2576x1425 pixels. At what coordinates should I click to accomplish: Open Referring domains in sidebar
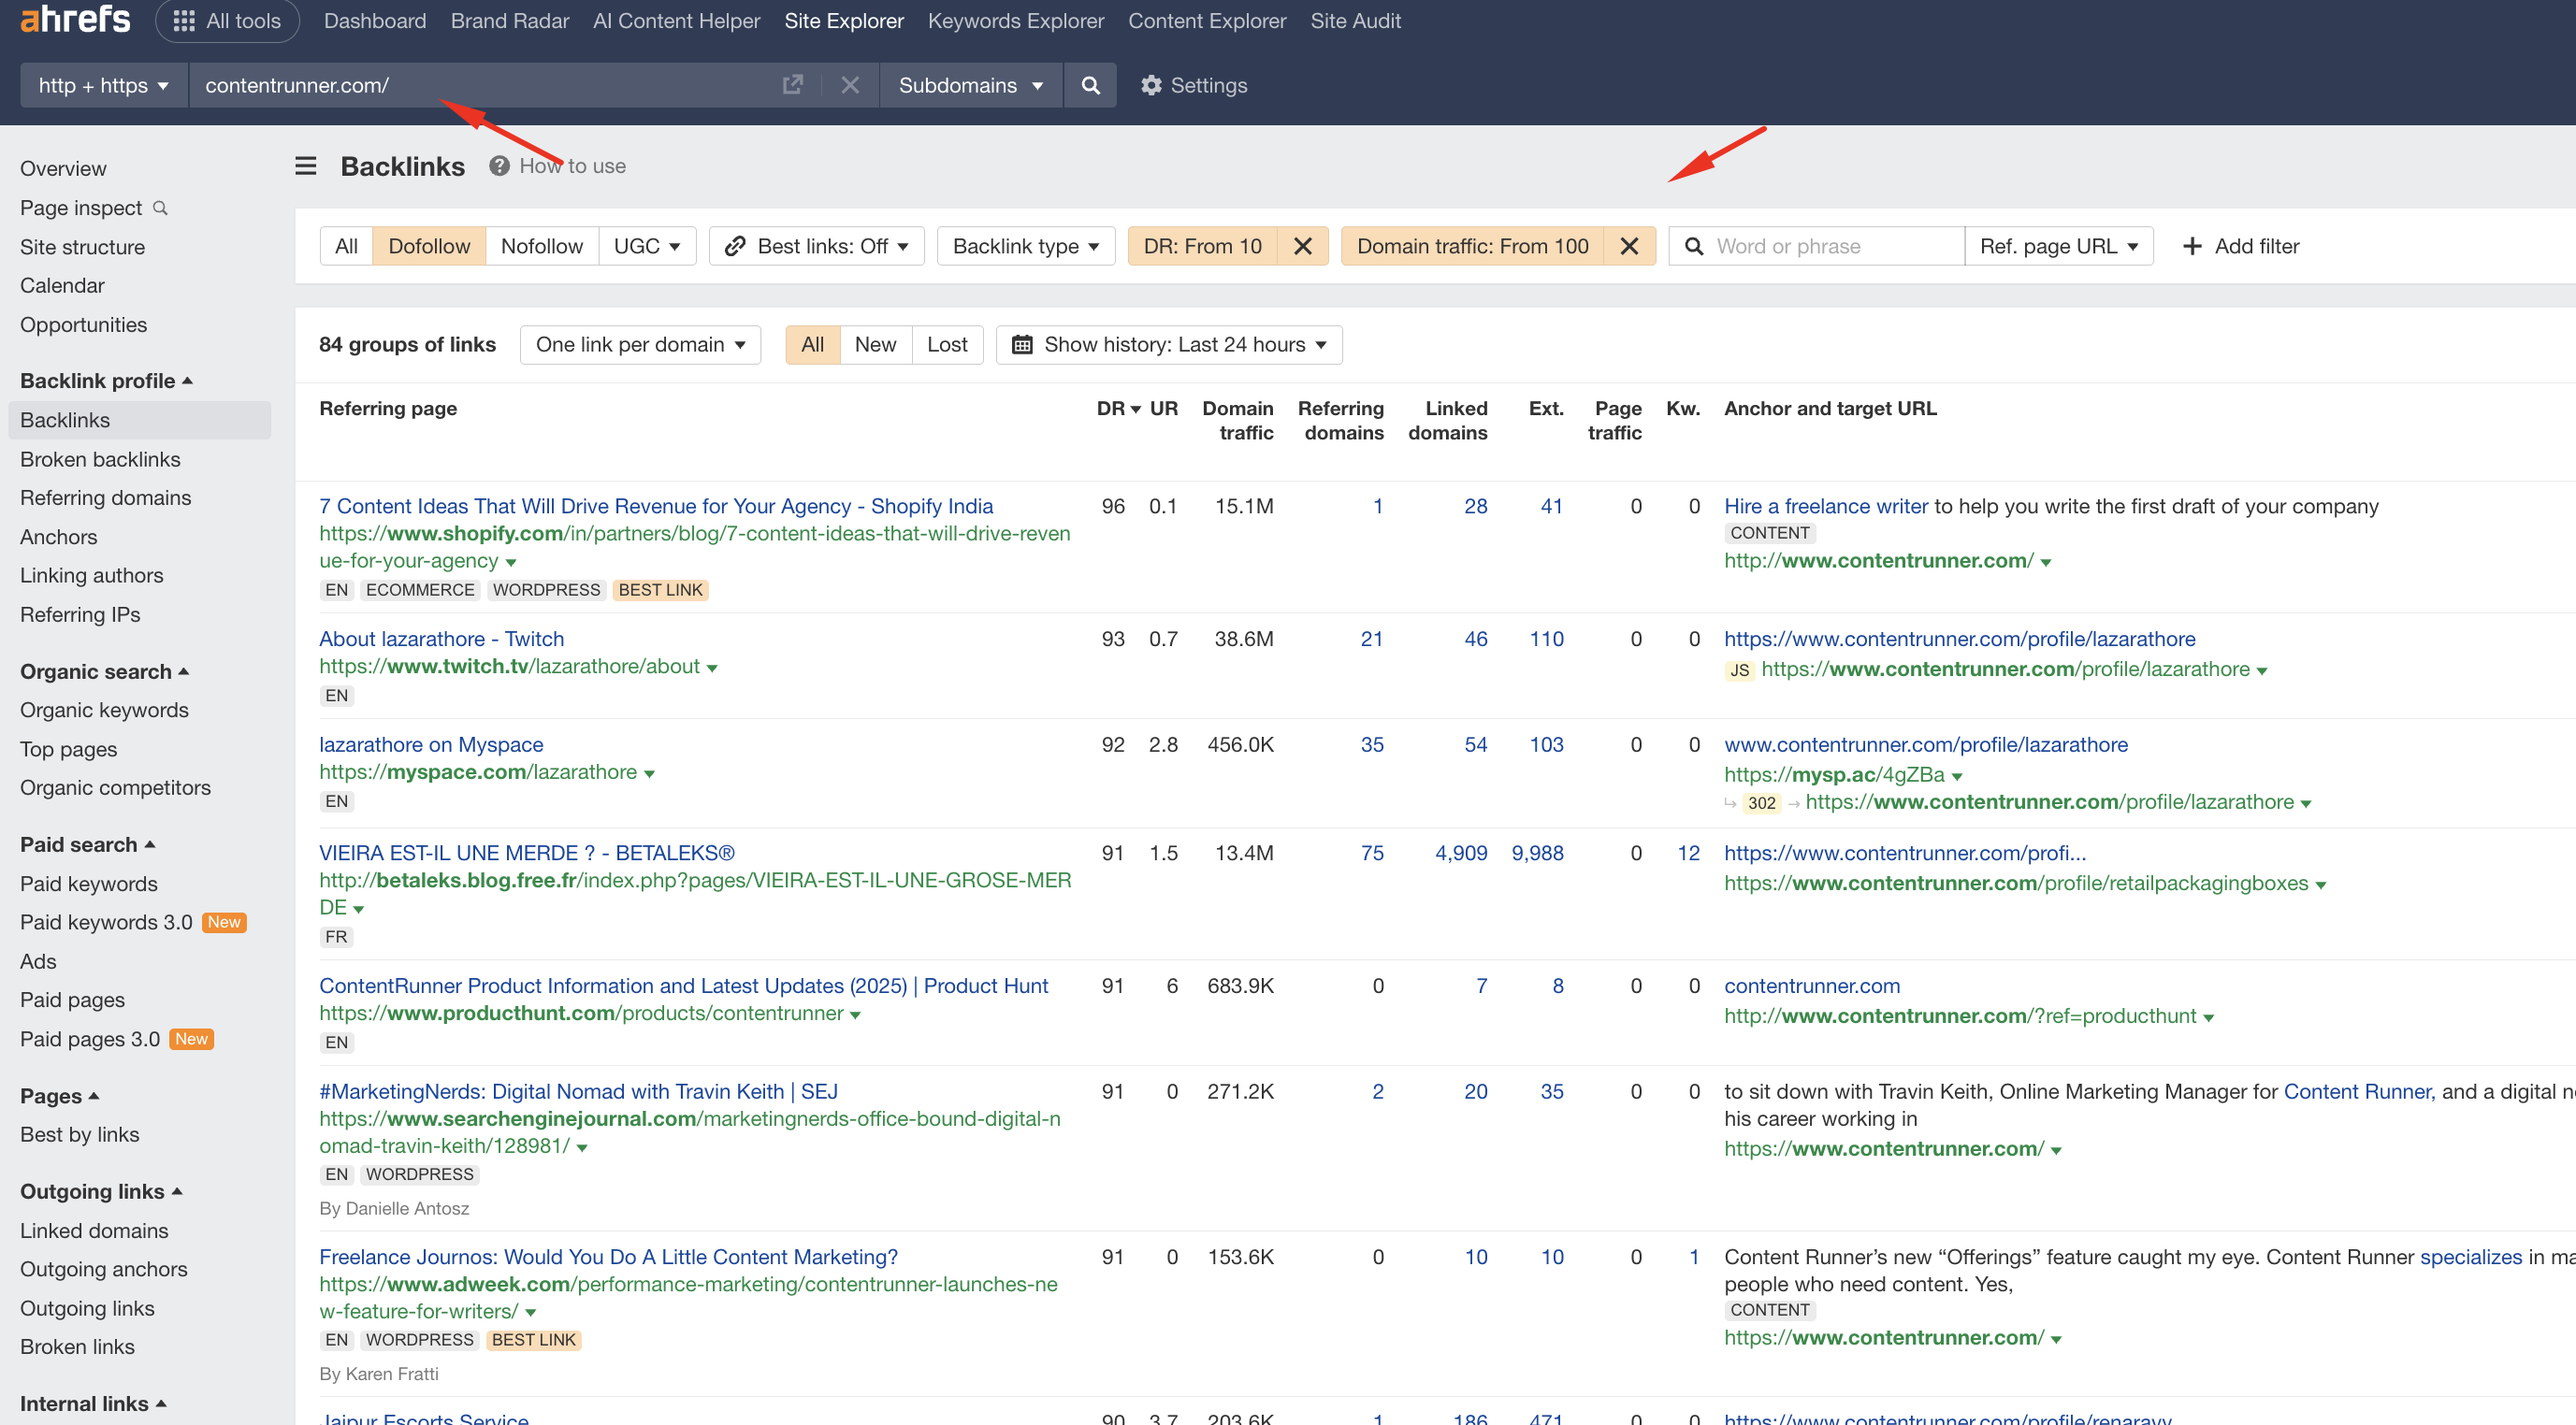point(106,498)
